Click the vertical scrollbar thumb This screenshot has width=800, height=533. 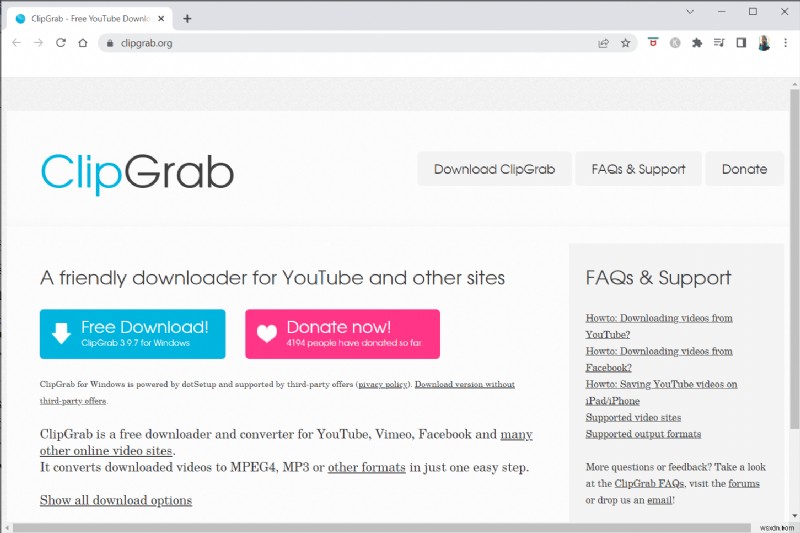pos(794,258)
